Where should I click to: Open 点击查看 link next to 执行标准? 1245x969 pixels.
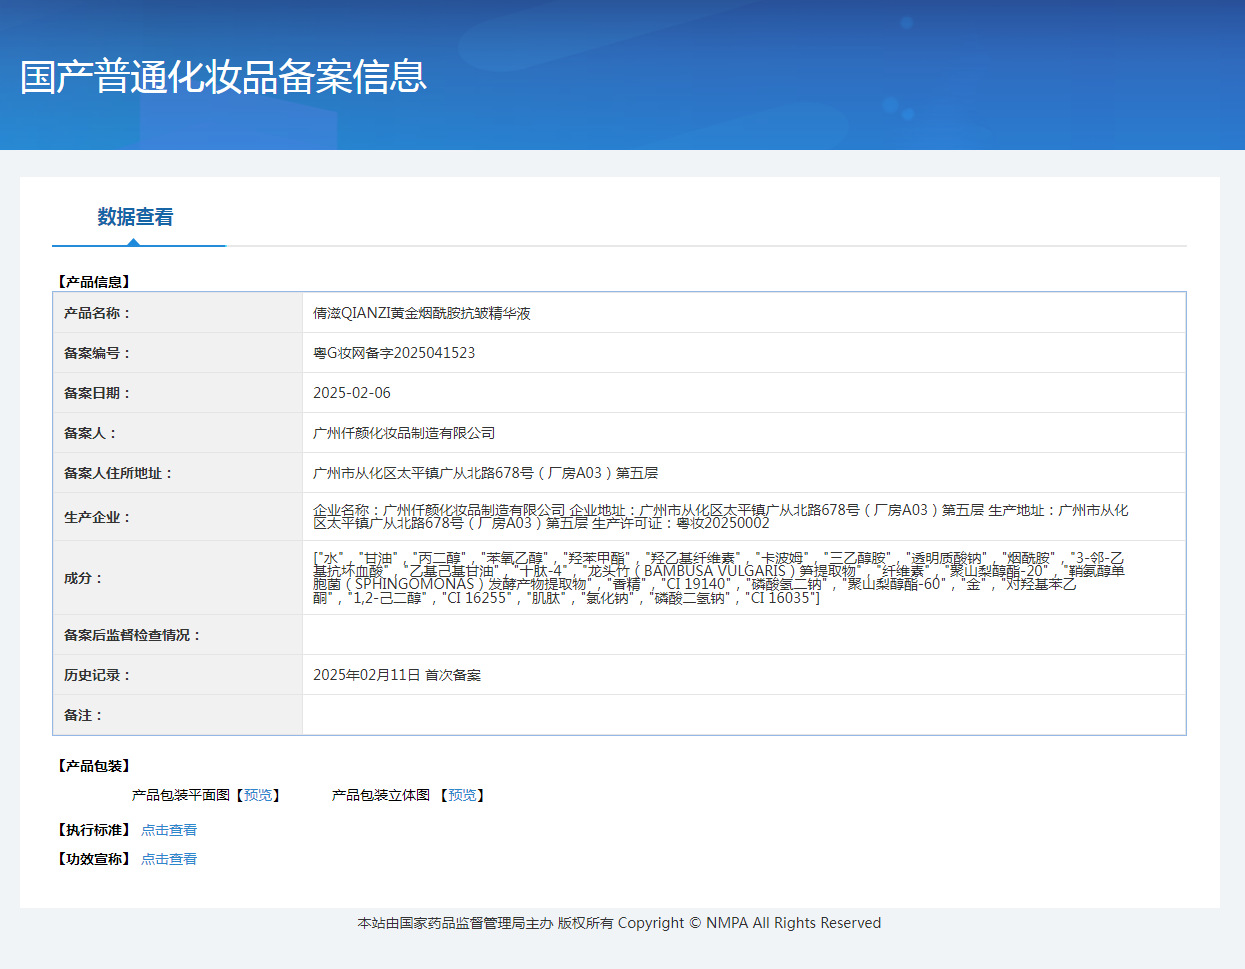click(x=169, y=830)
